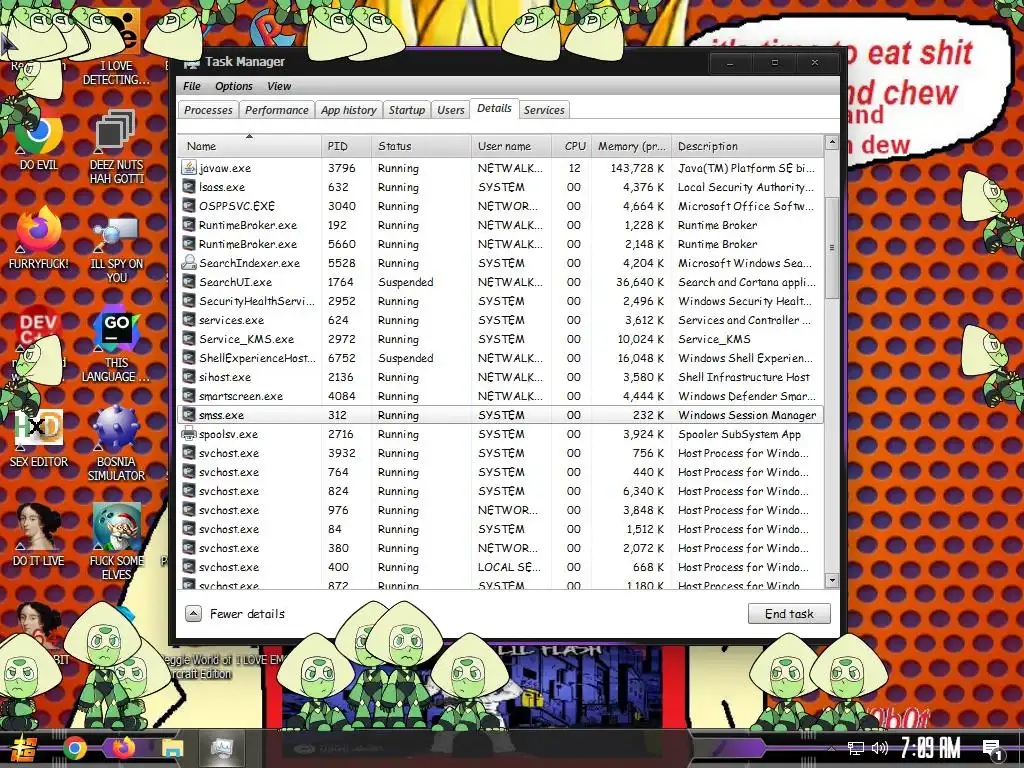Image resolution: width=1024 pixels, height=768 pixels.
Task: Sort by the User name column header
Action: [x=511, y=146]
